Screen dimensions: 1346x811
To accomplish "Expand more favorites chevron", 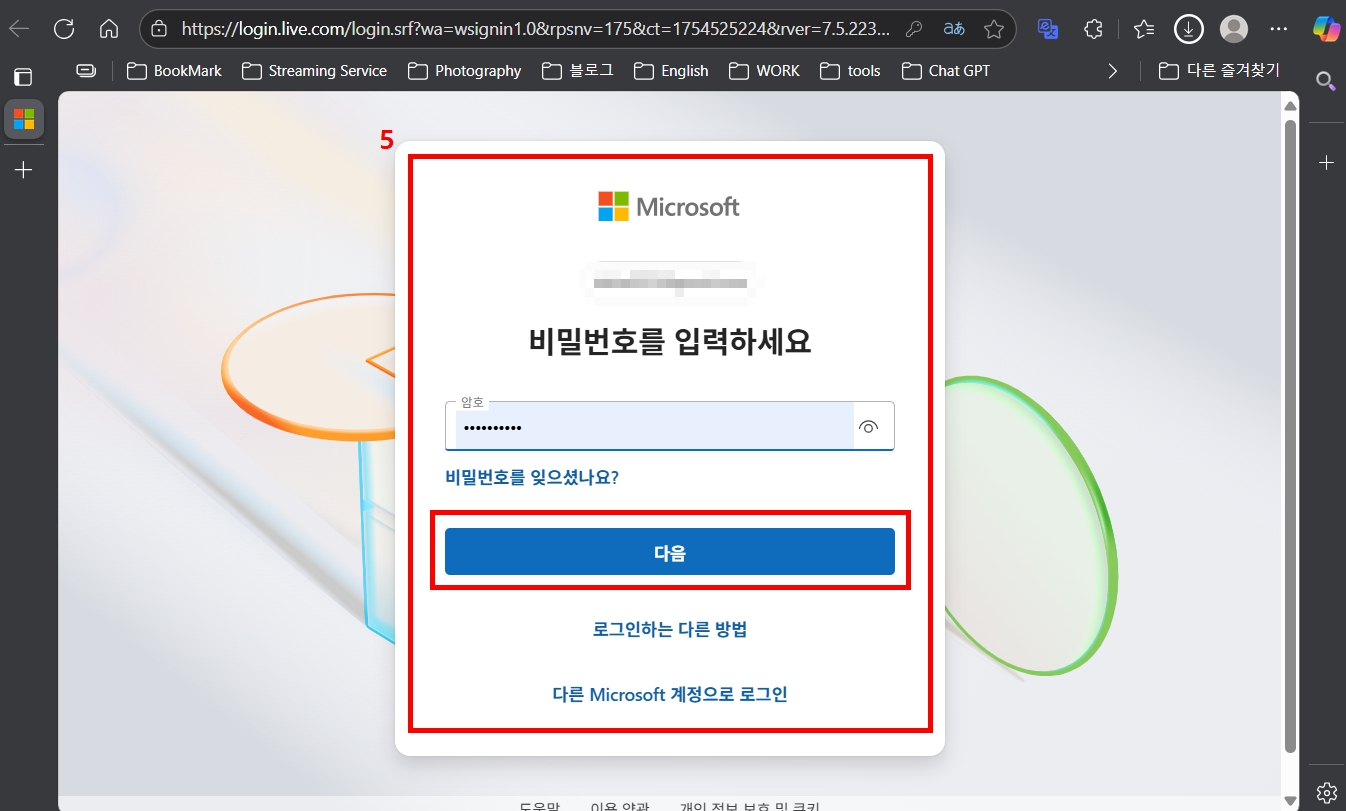I will 1112,70.
